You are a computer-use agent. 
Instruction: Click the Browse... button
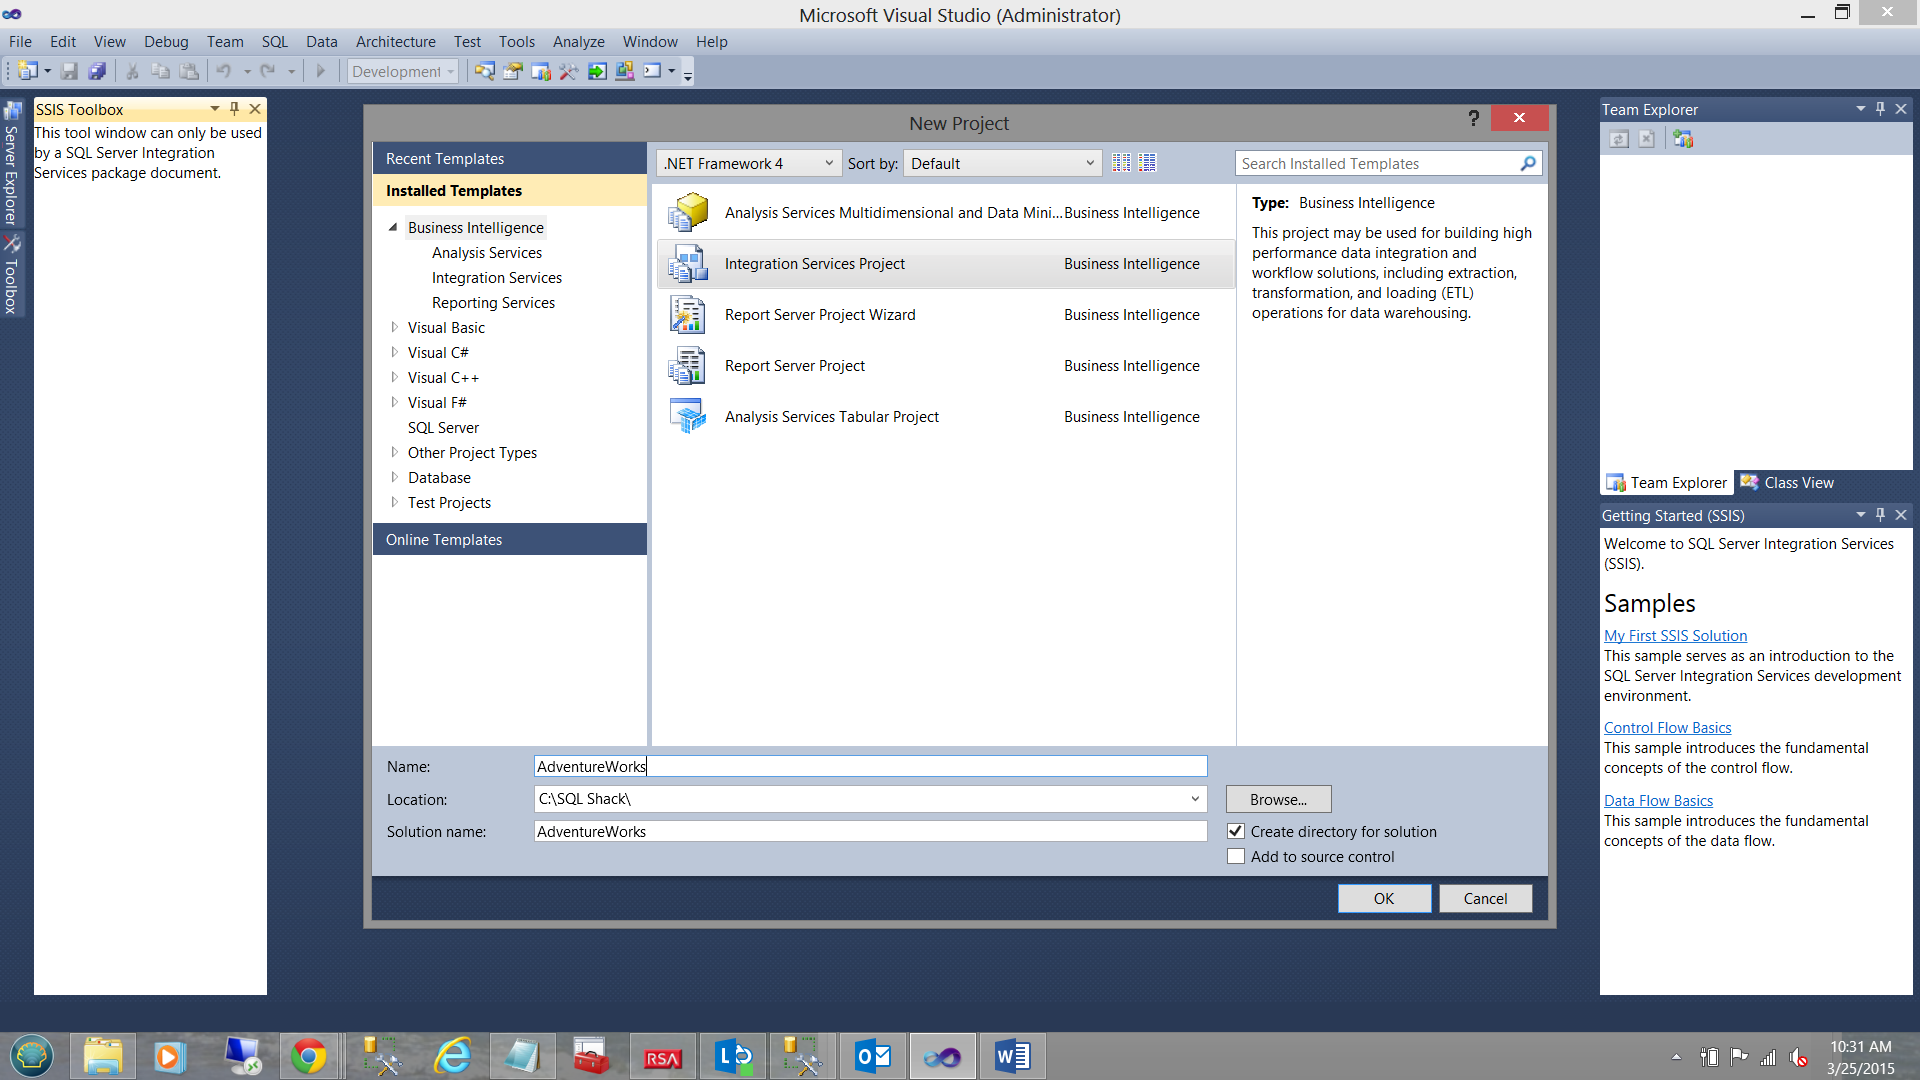click(x=1278, y=799)
